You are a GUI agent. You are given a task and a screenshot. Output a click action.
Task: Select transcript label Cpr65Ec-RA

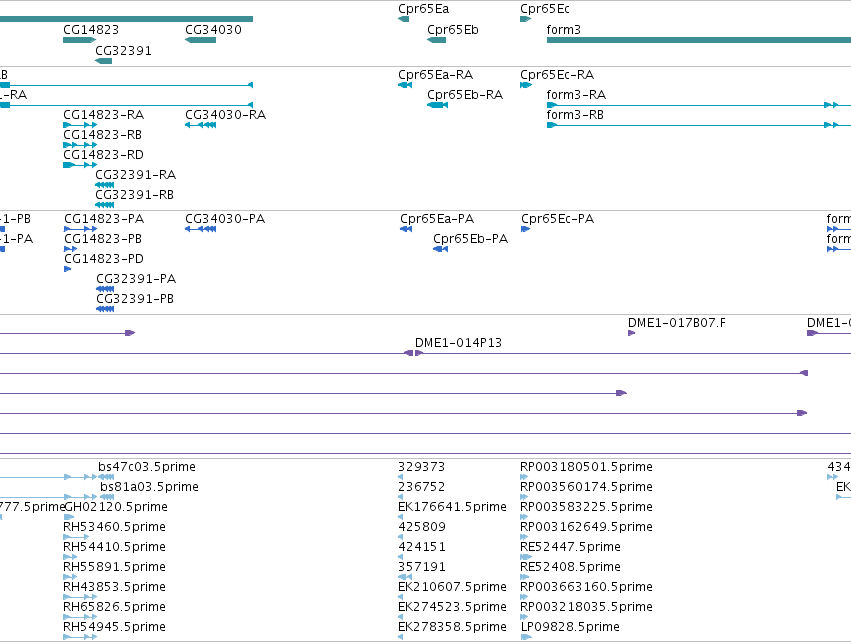click(x=557, y=75)
